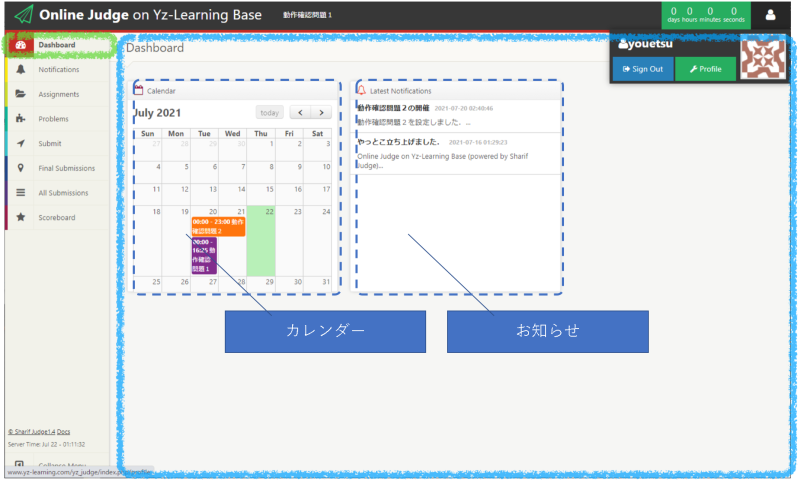
Task: Click the All Submissions list icon
Action: point(20,192)
